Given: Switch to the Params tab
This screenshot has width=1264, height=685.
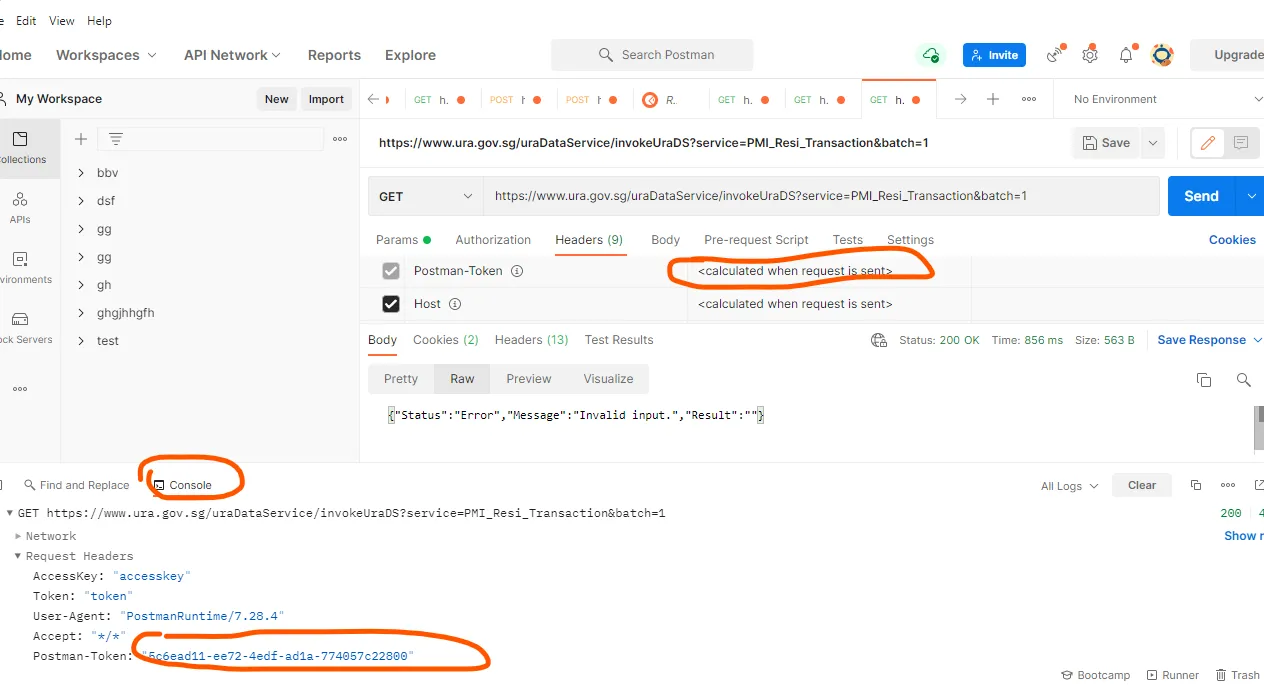Looking at the screenshot, I should click(x=403, y=240).
